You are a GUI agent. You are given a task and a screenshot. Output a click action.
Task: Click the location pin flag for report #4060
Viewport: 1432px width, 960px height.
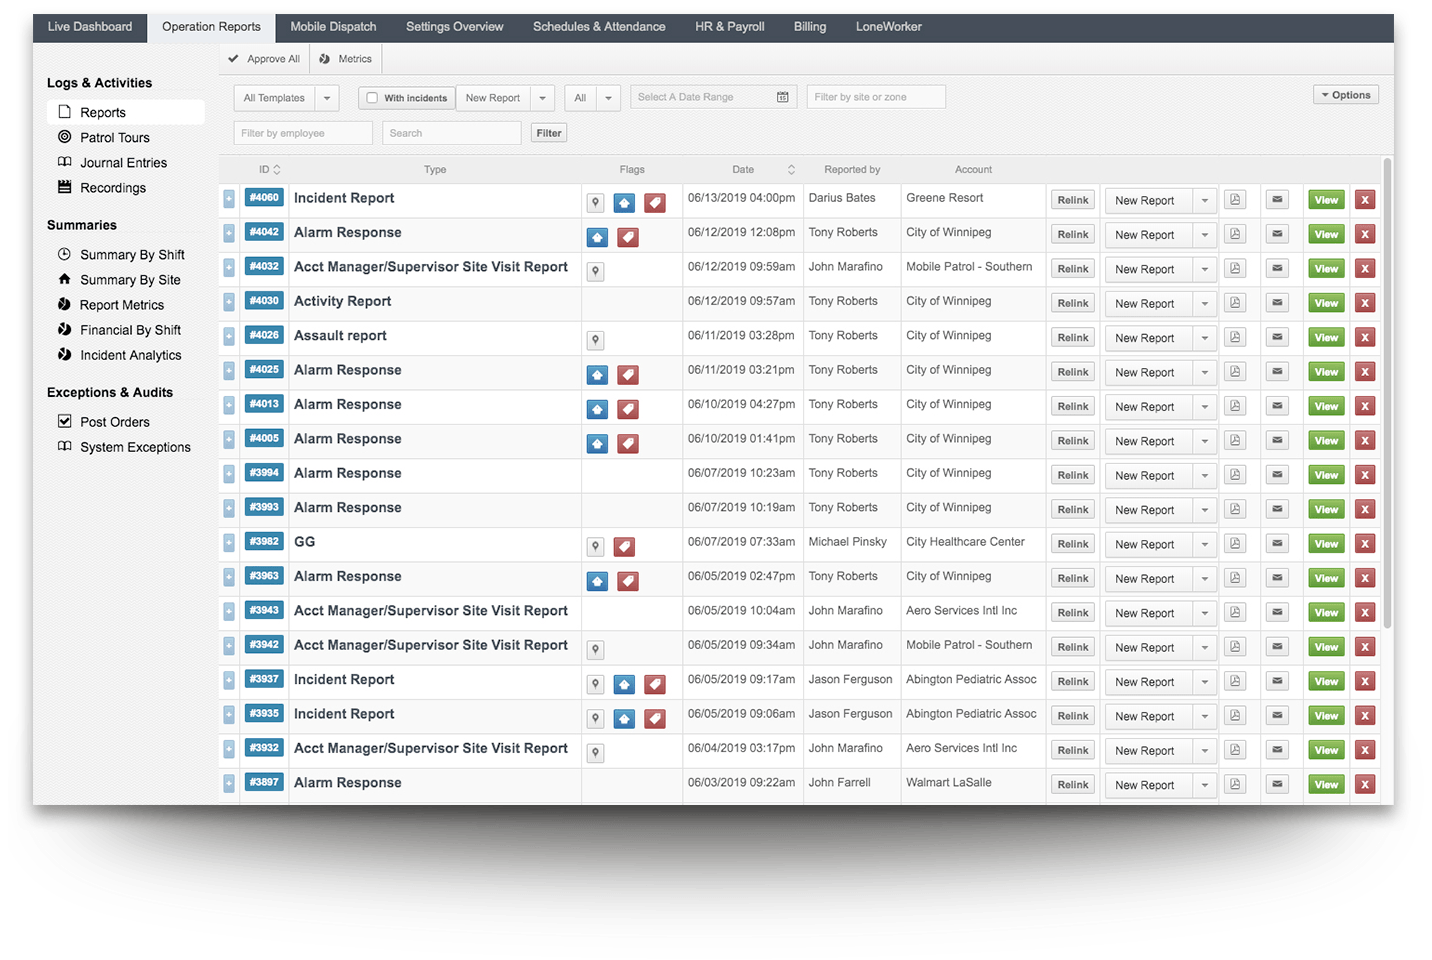tap(595, 203)
